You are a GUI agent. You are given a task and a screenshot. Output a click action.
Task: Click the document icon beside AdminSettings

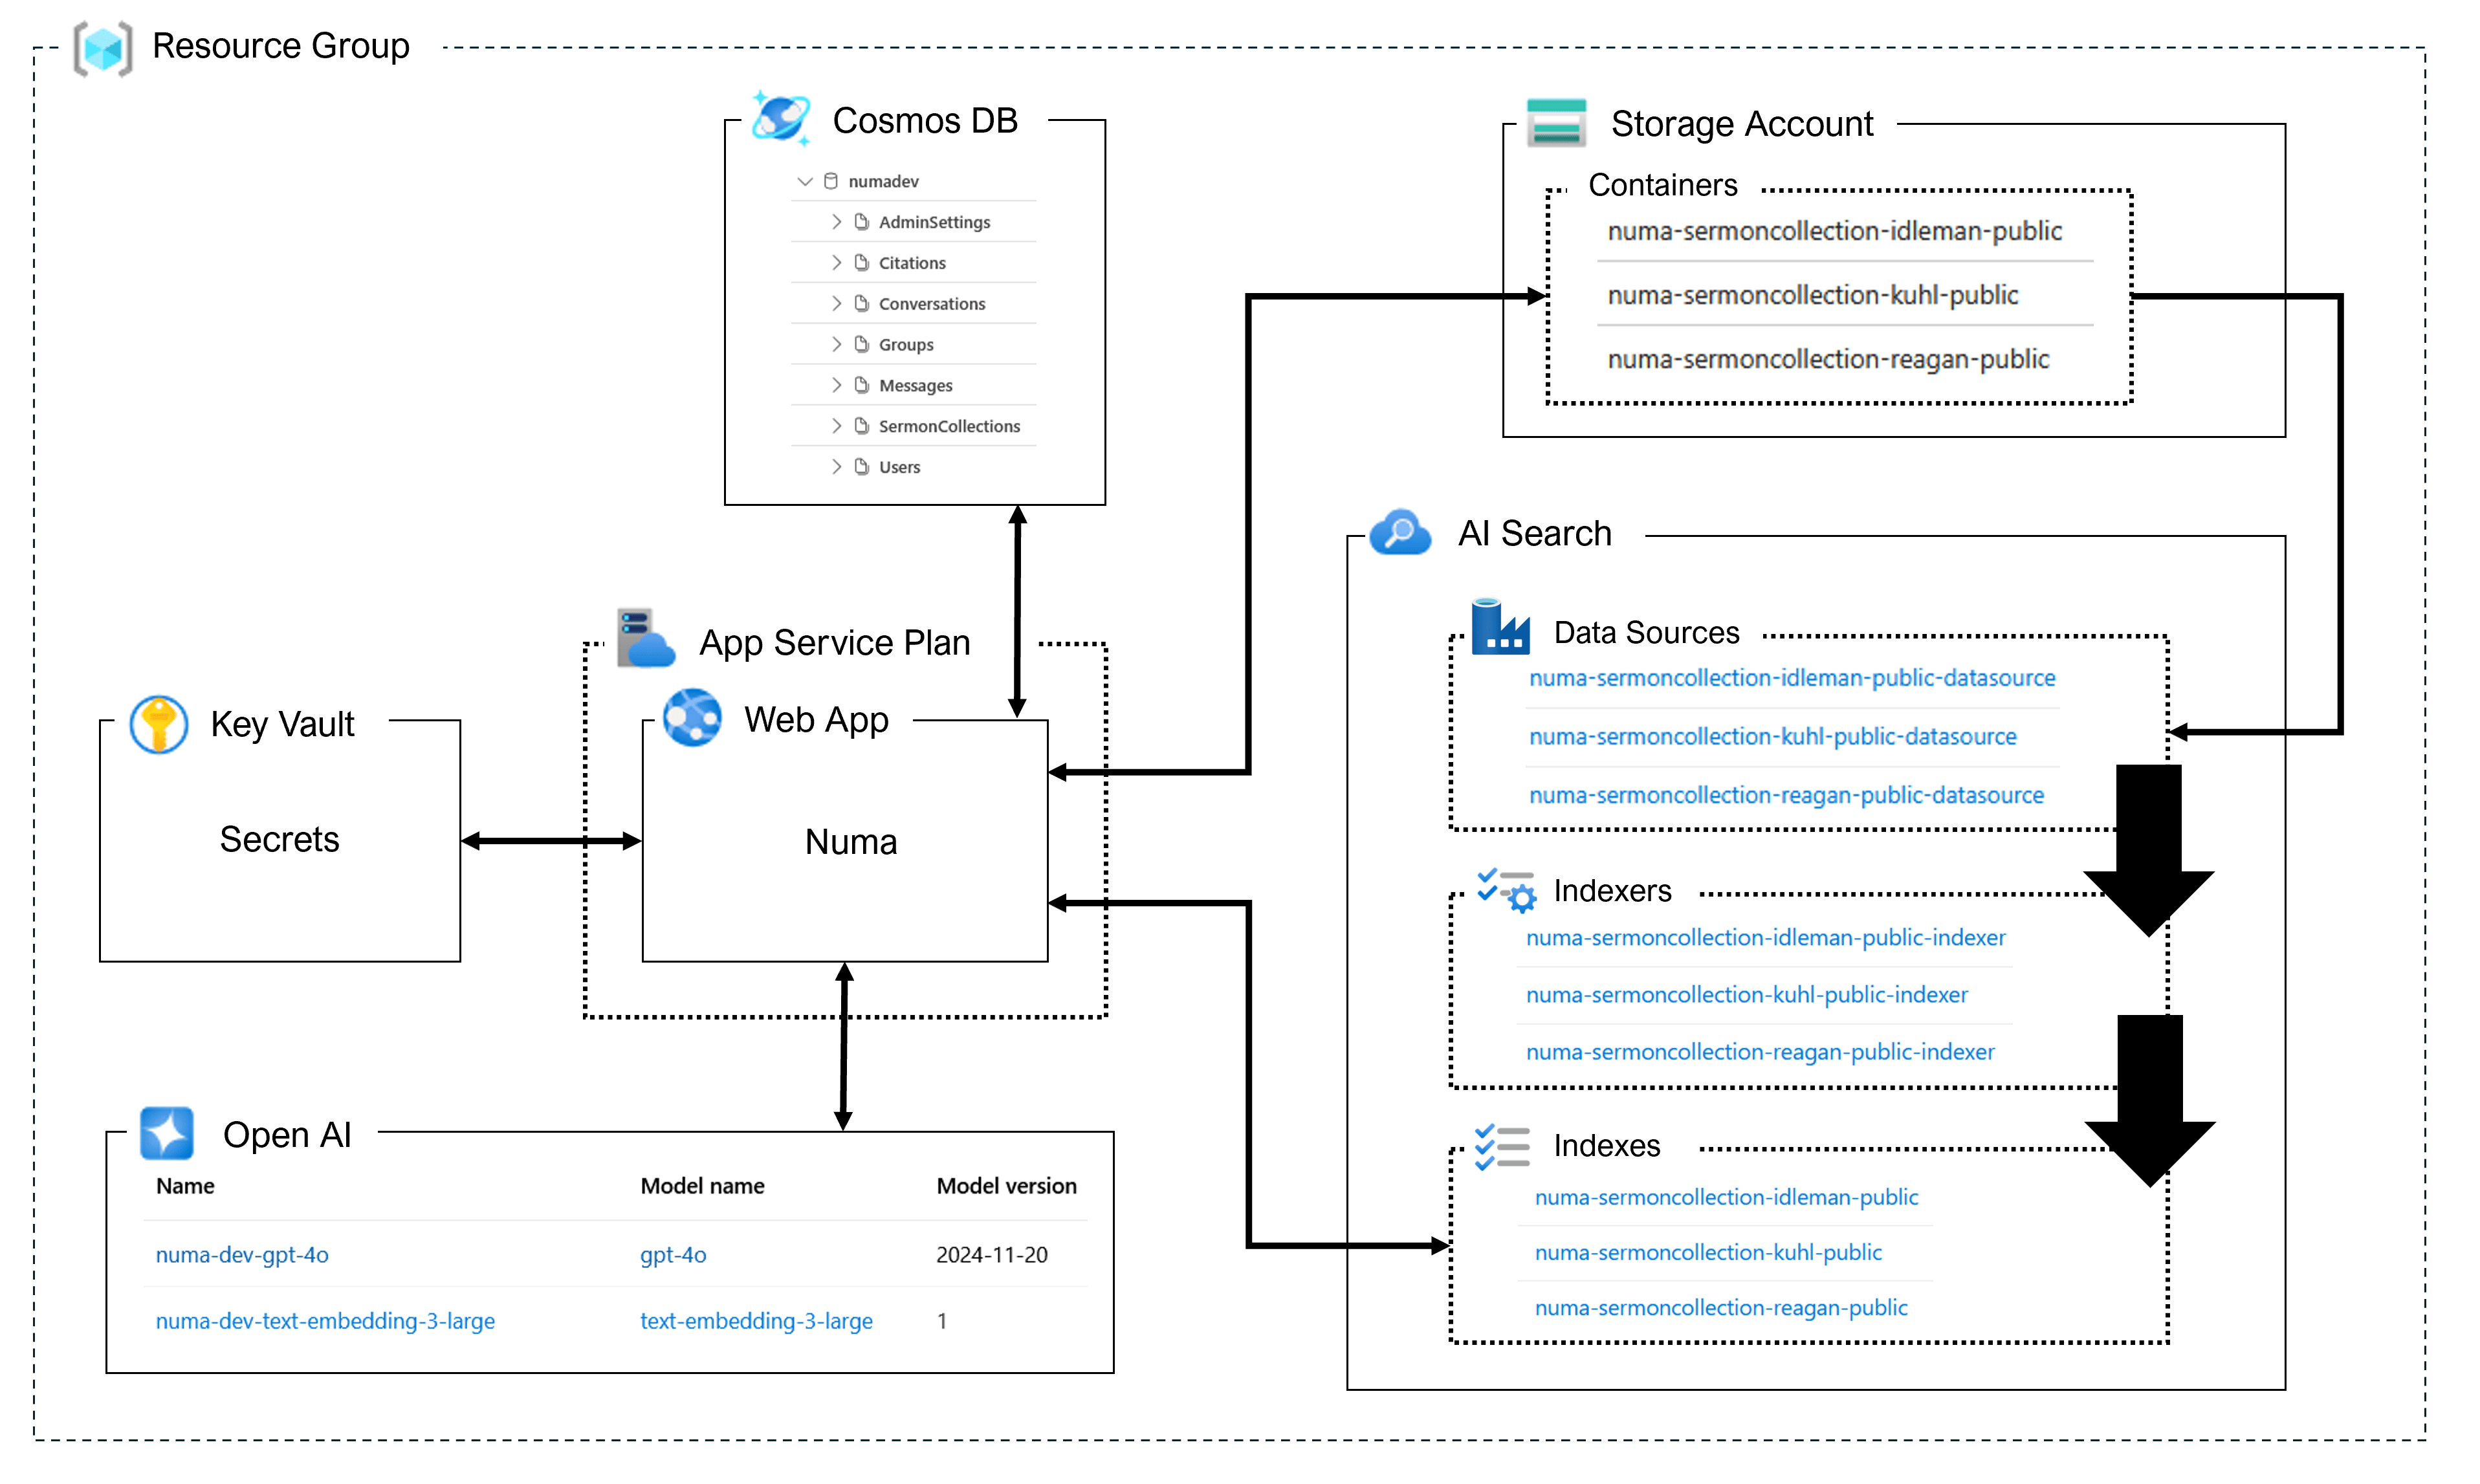(862, 222)
